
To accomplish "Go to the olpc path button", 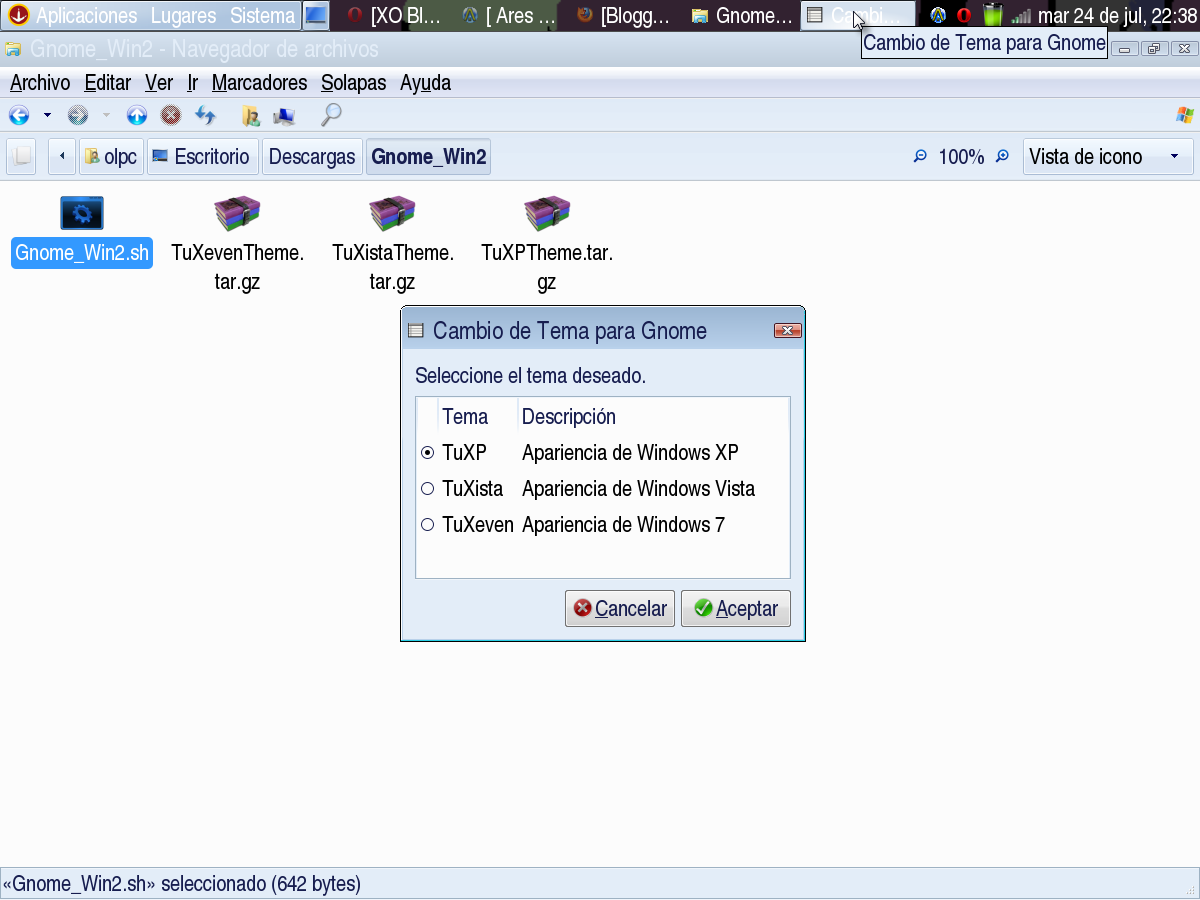I will coord(111,157).
